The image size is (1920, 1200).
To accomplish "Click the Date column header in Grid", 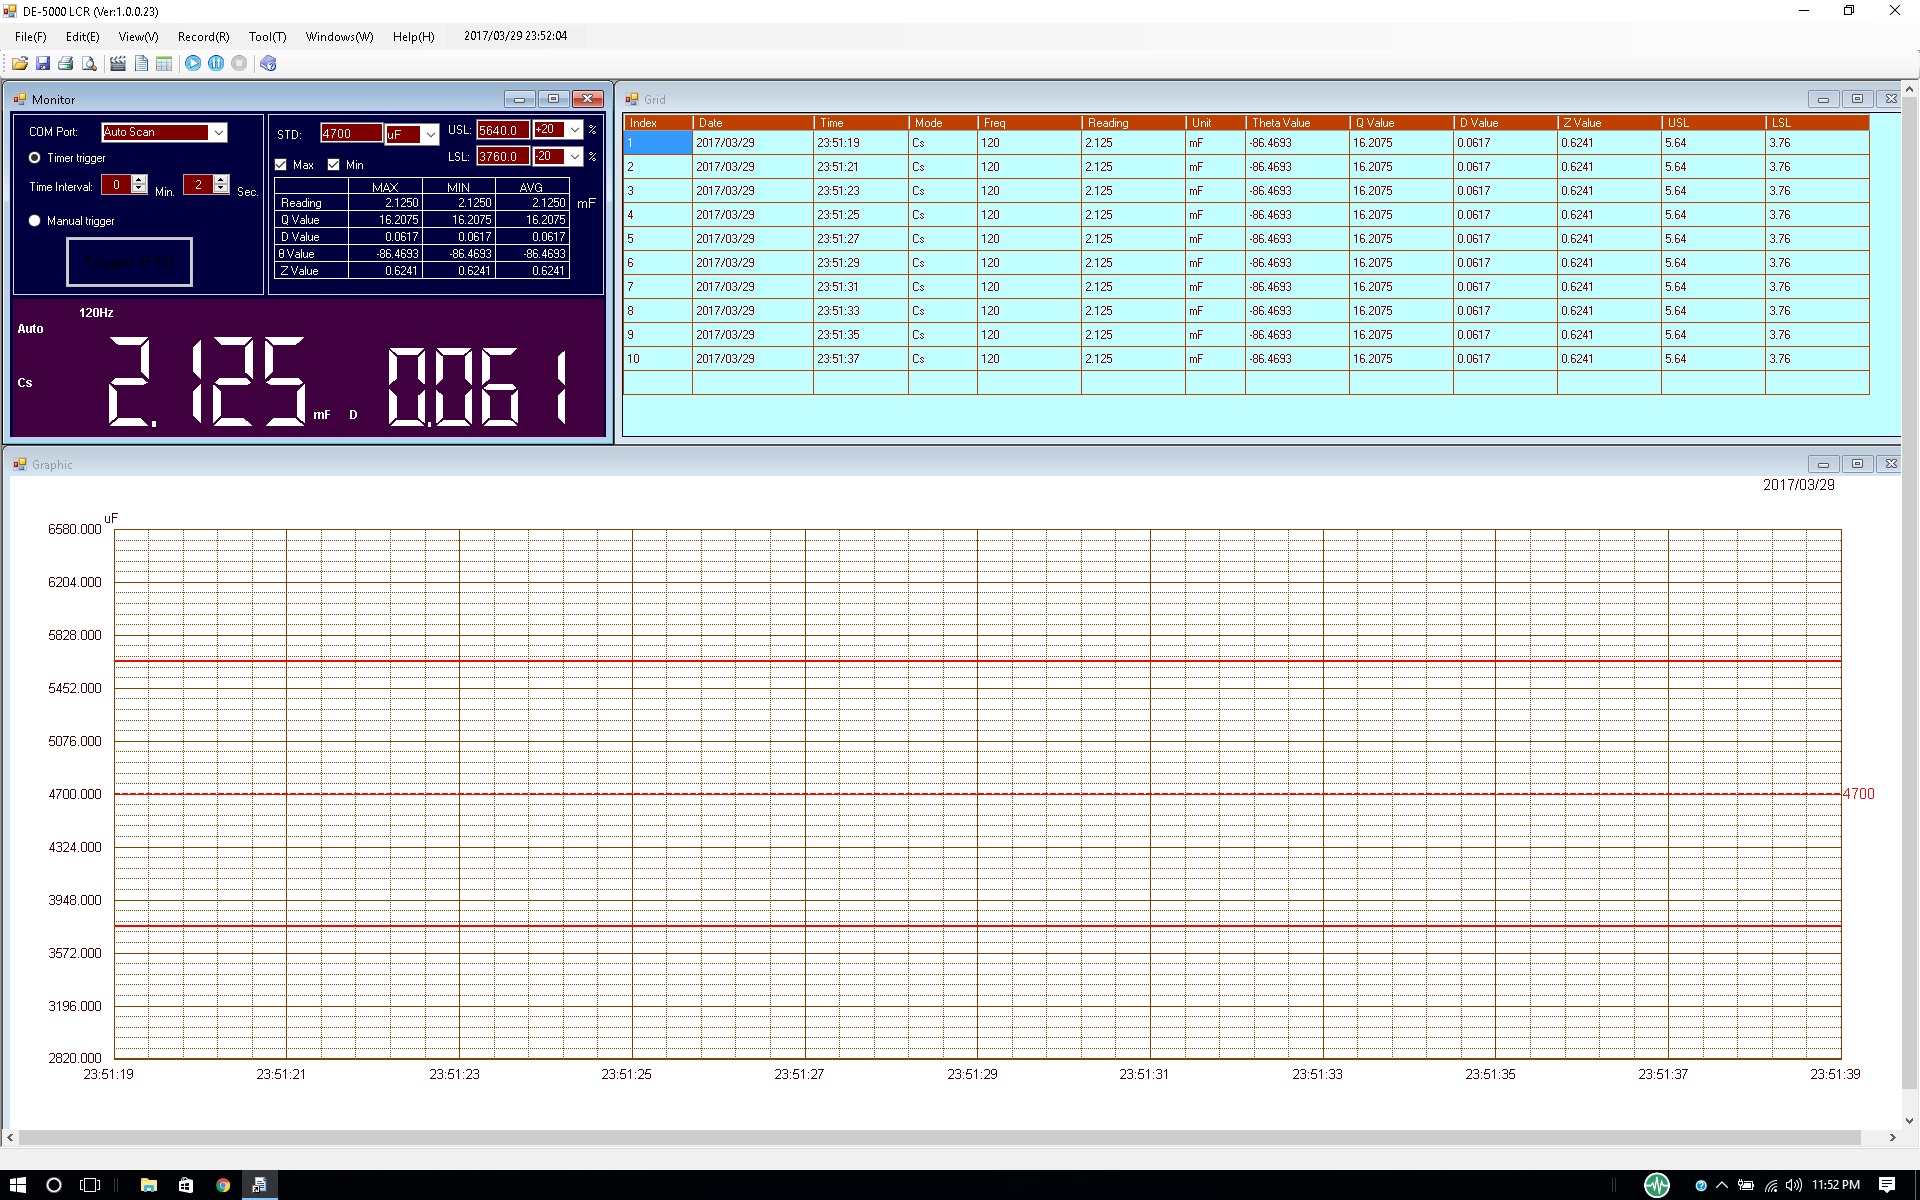I will point(753,123).
